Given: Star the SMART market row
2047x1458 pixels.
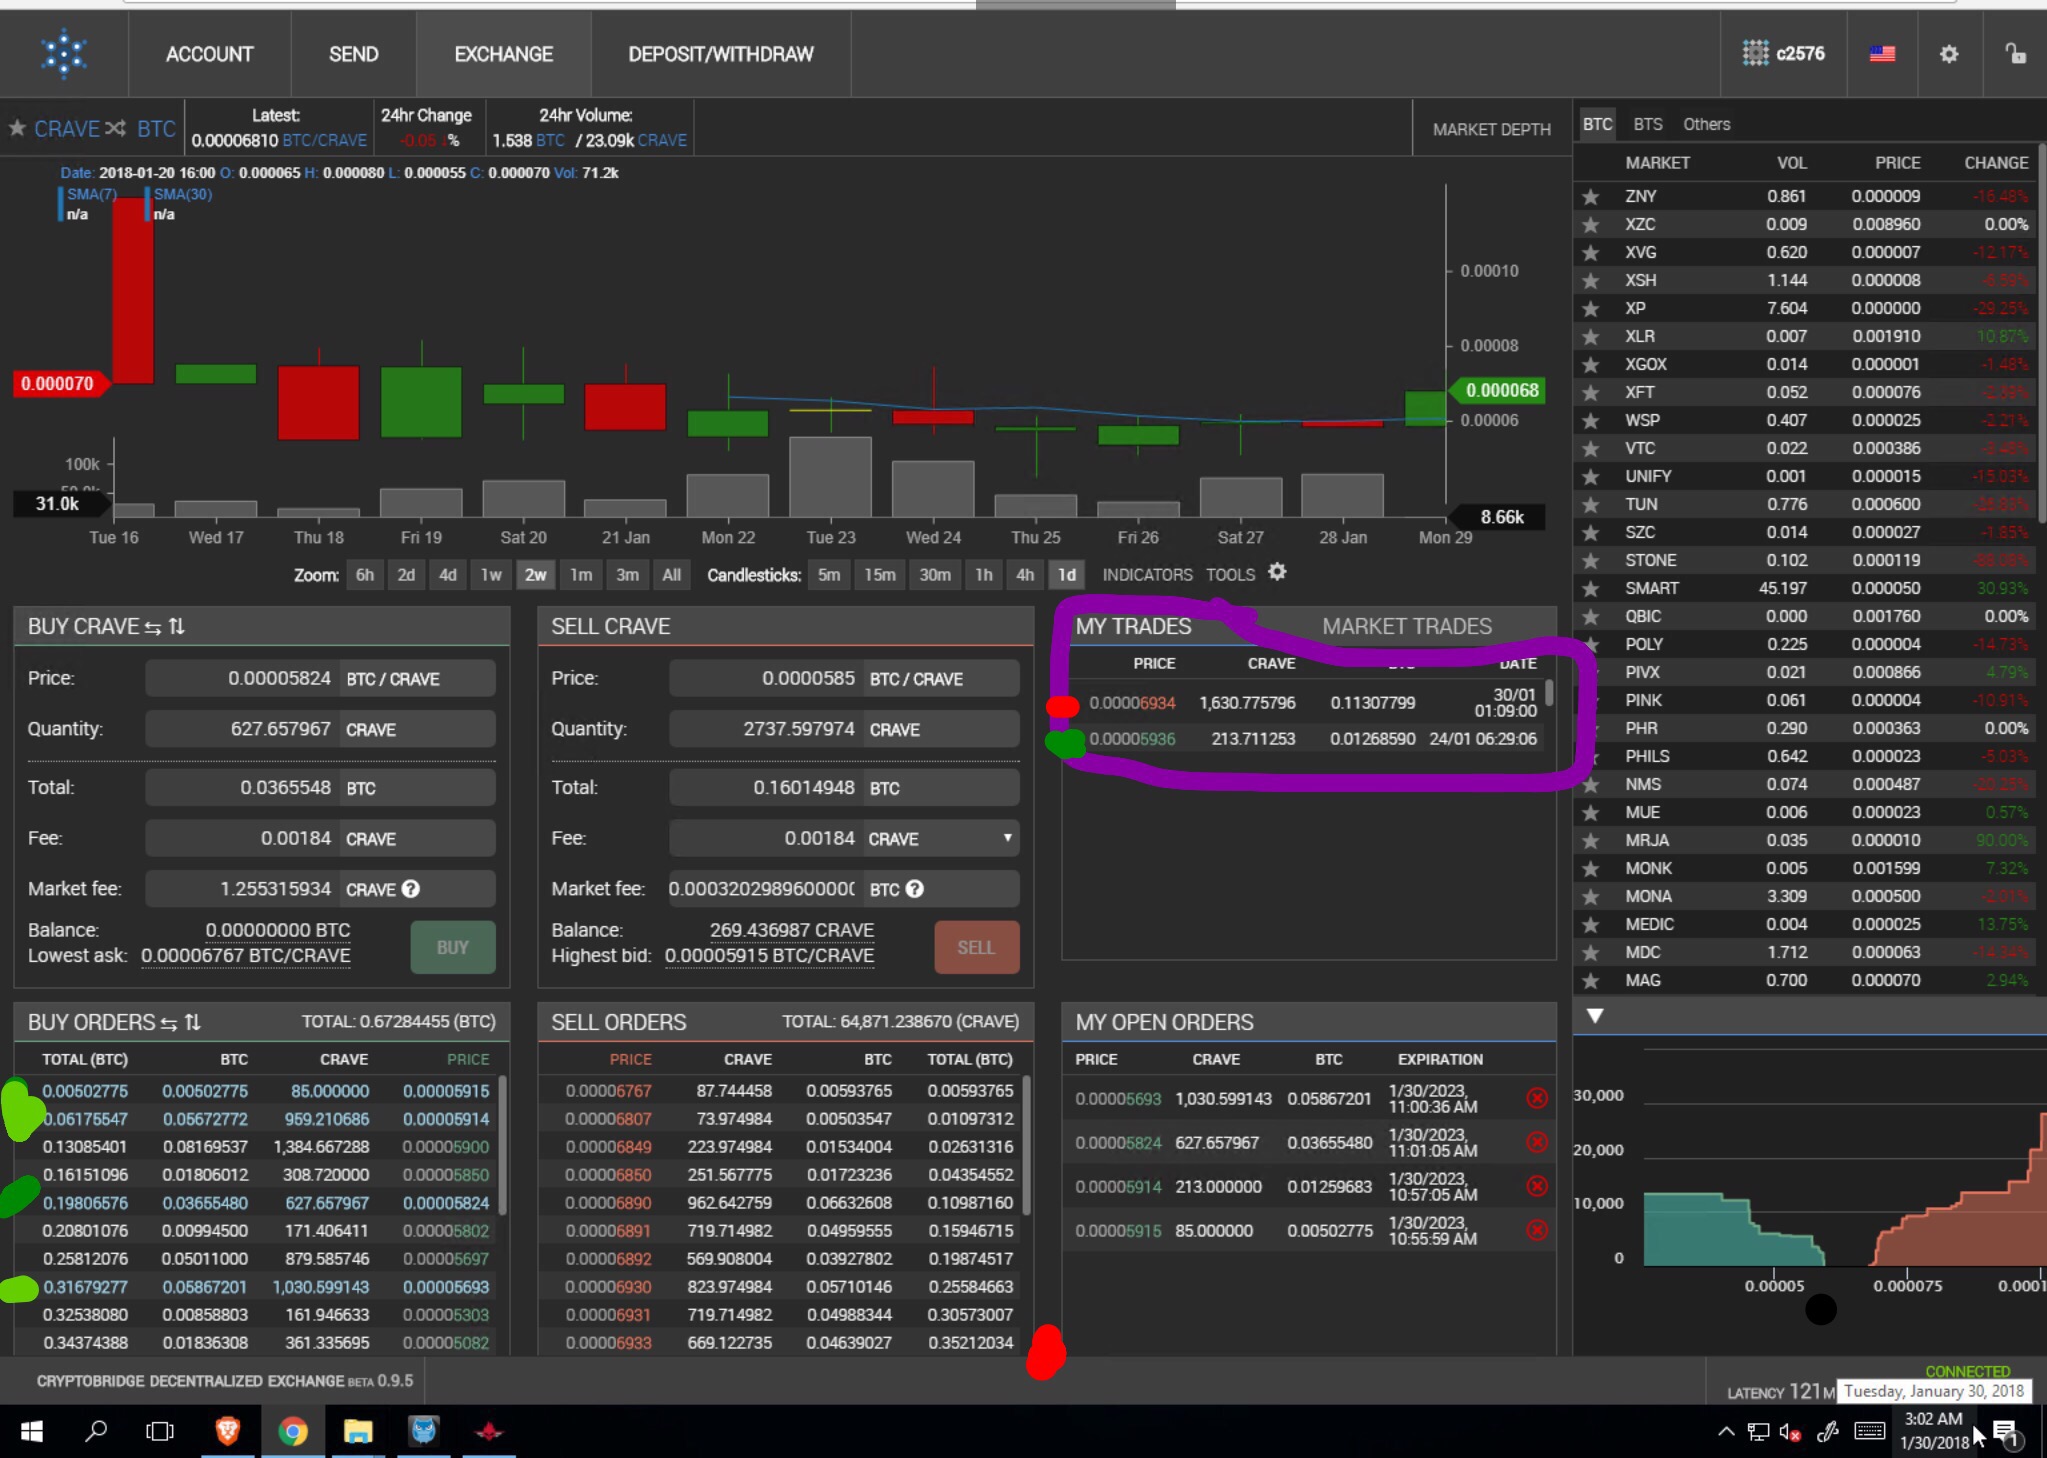Looking at the screenshot, I should point(1590,589).
